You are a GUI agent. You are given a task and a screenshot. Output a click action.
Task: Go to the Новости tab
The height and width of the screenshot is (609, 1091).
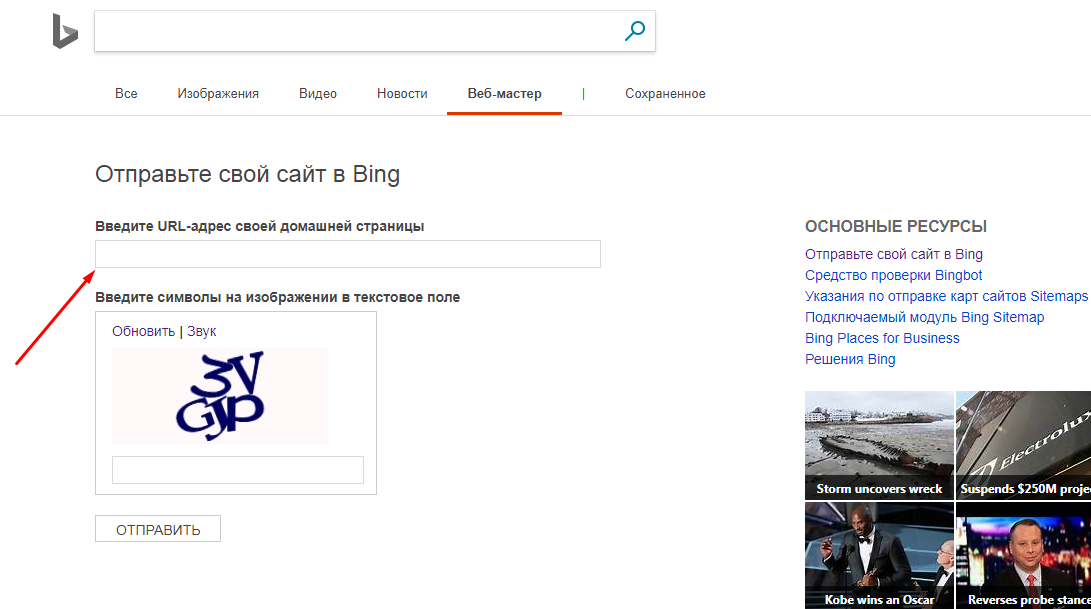(x=402, y=93)
